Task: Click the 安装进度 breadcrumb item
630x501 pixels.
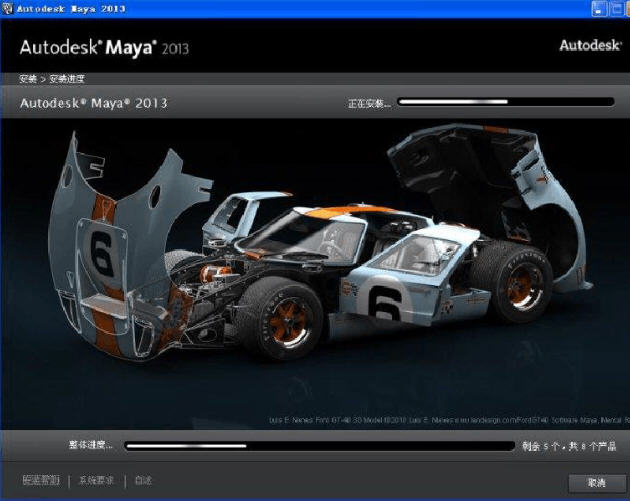Action: click(67, 79)
